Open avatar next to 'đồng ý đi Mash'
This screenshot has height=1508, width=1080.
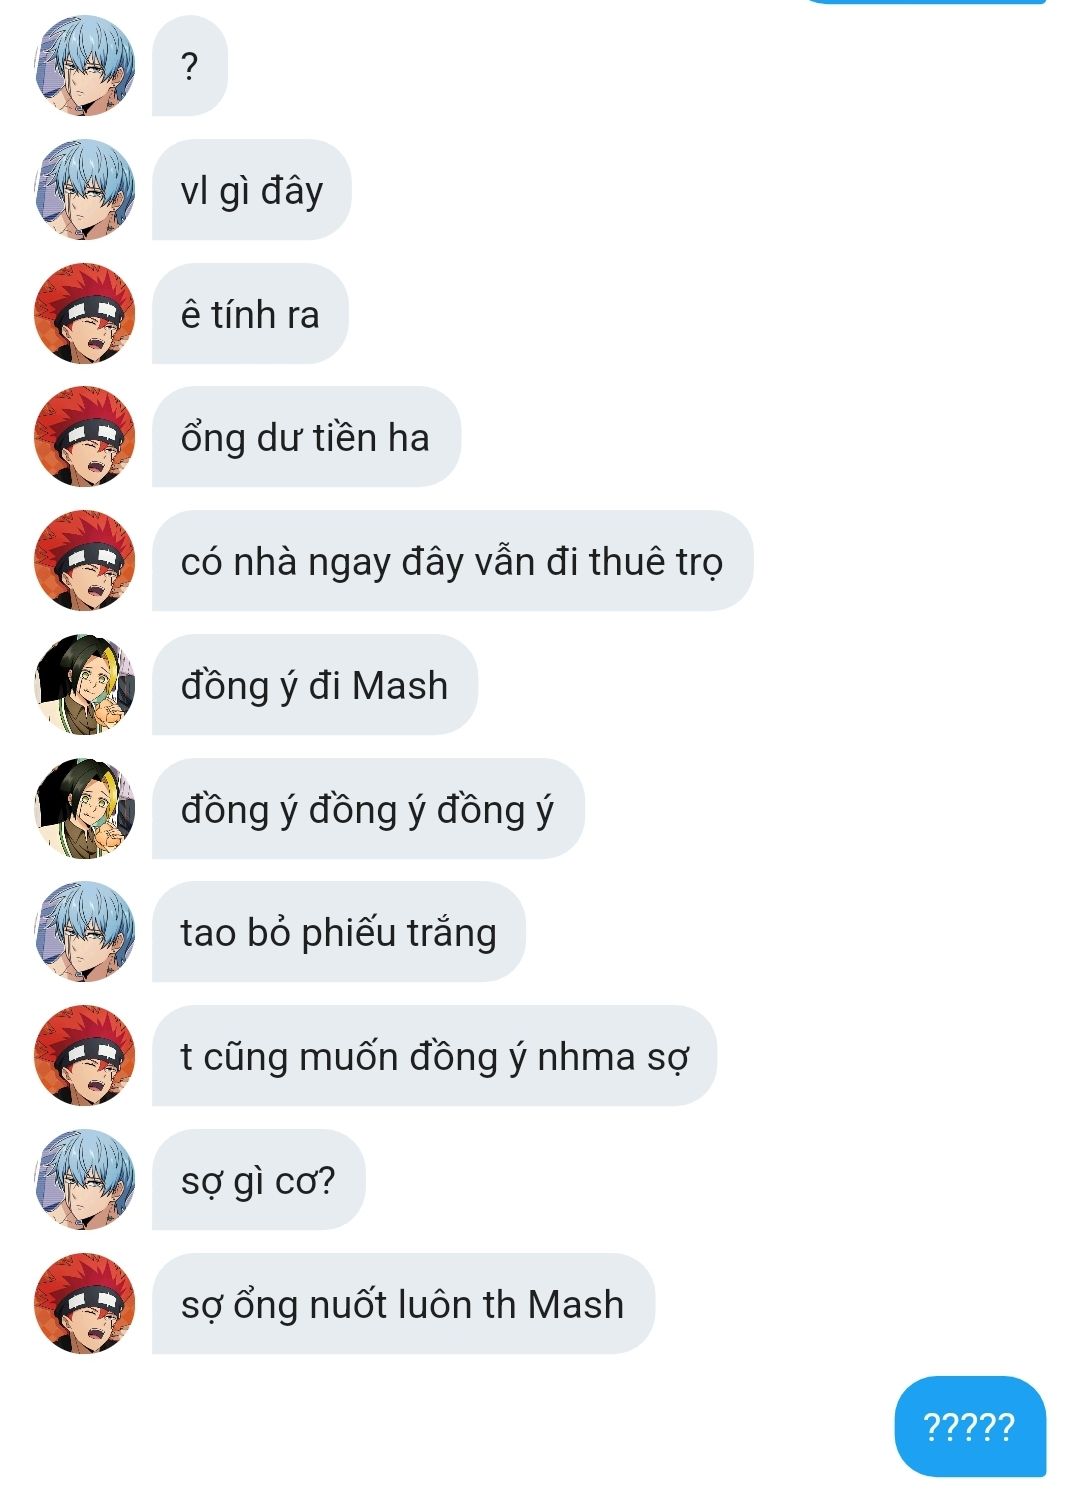point(85,685)
